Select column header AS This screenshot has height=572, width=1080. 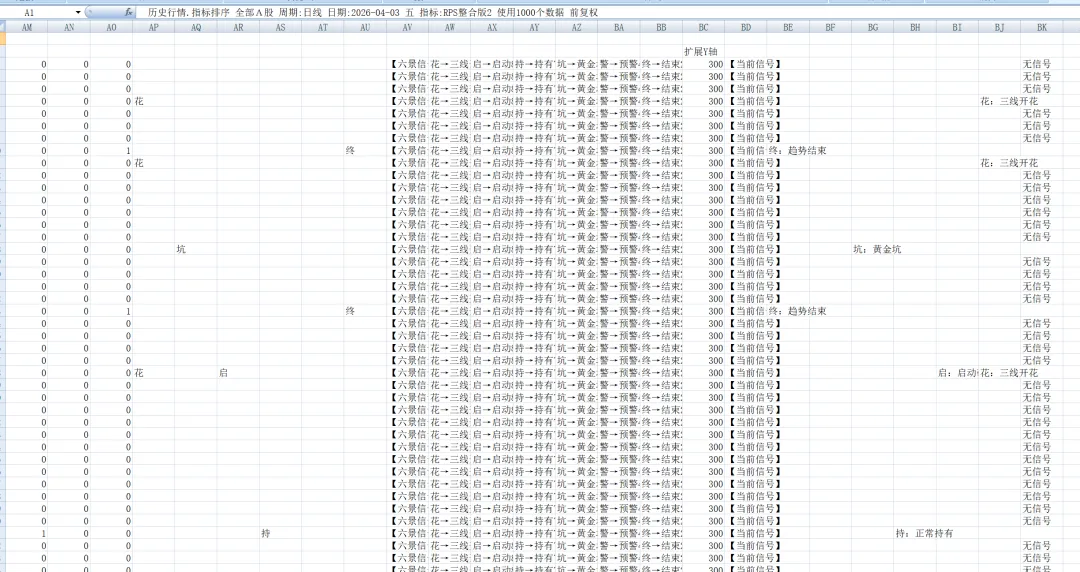(280, 28)
